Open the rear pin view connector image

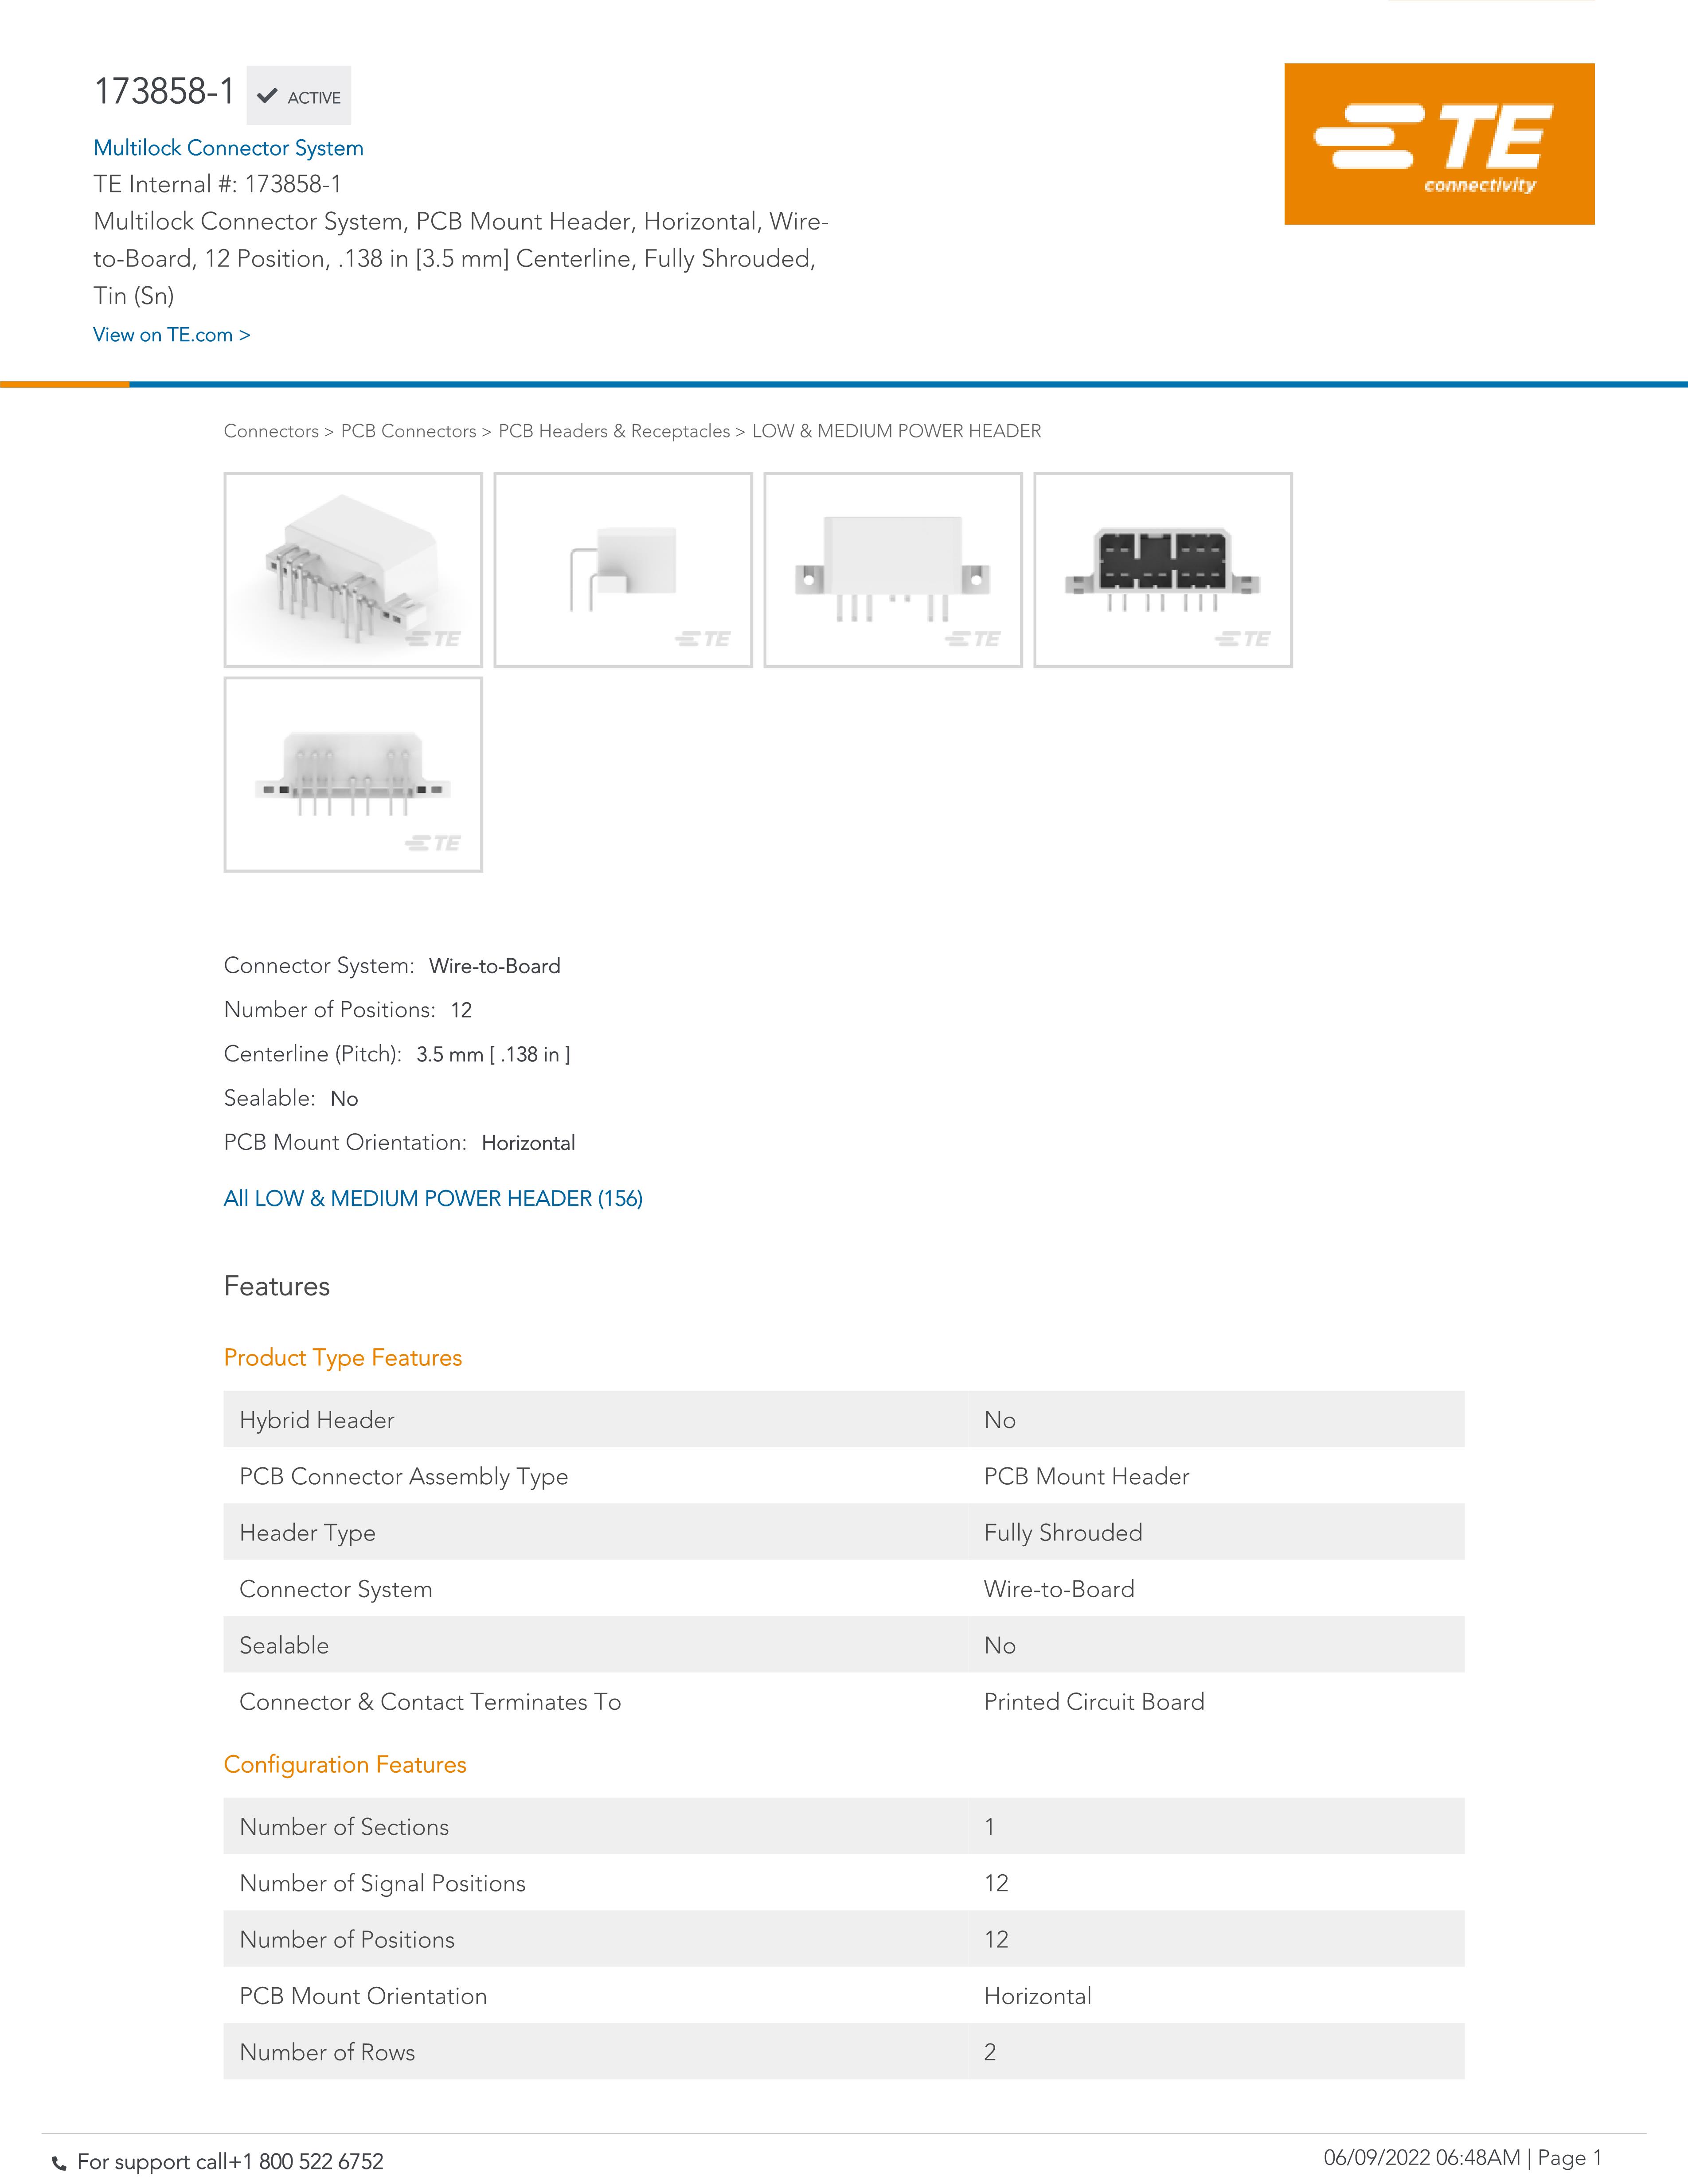(353, 774)
